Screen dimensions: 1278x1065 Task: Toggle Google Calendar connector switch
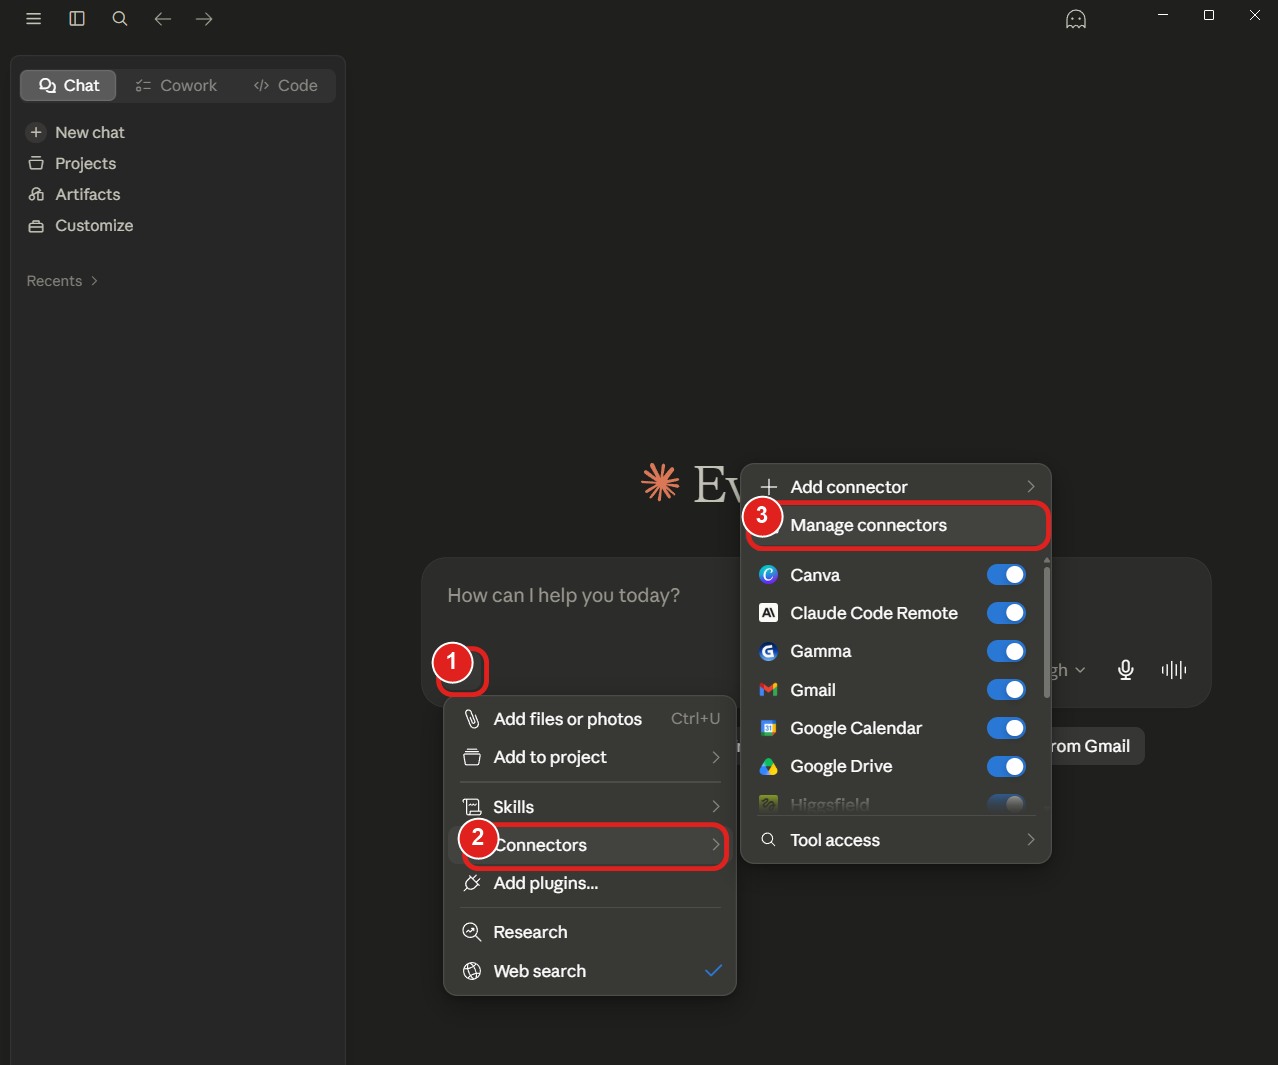pos(1006,728)
